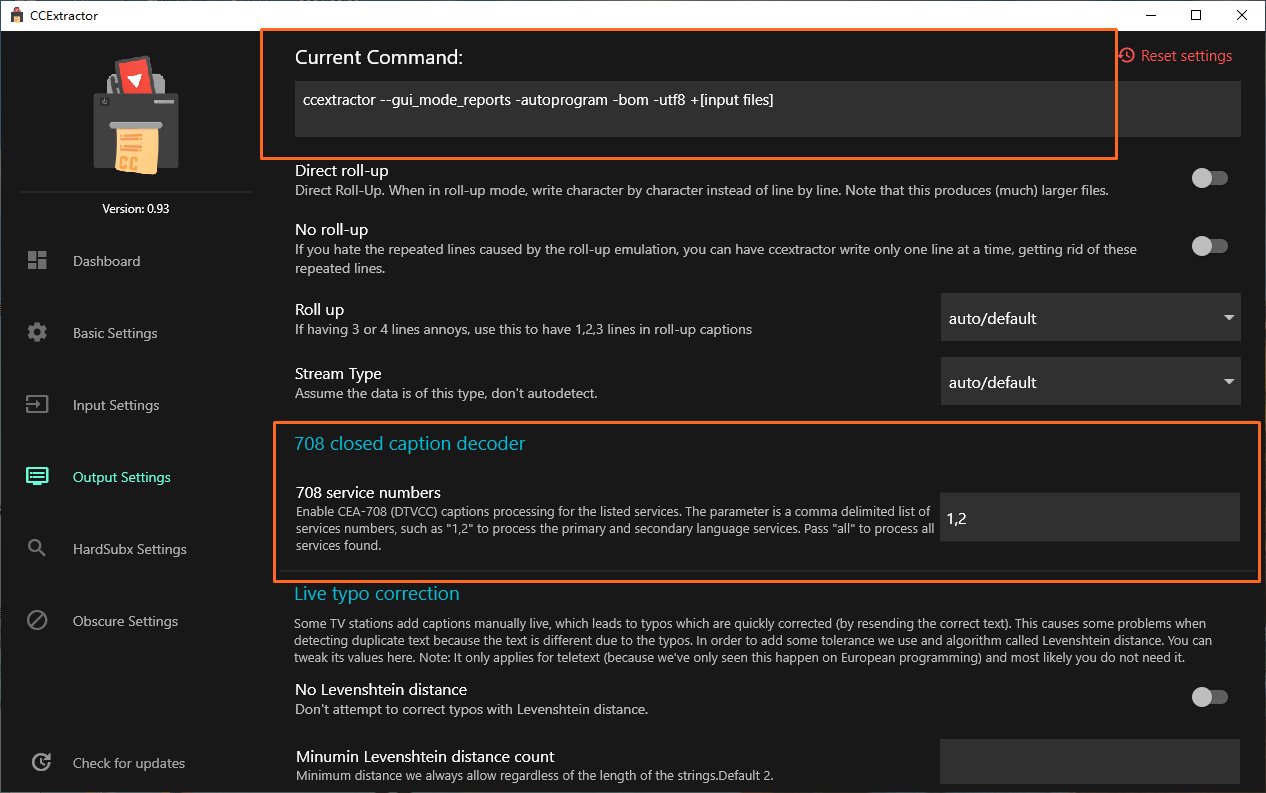This screenshot has width=1266, height=793.
Task: Open Basic Settings section
Action: click(x=115, y=333)
